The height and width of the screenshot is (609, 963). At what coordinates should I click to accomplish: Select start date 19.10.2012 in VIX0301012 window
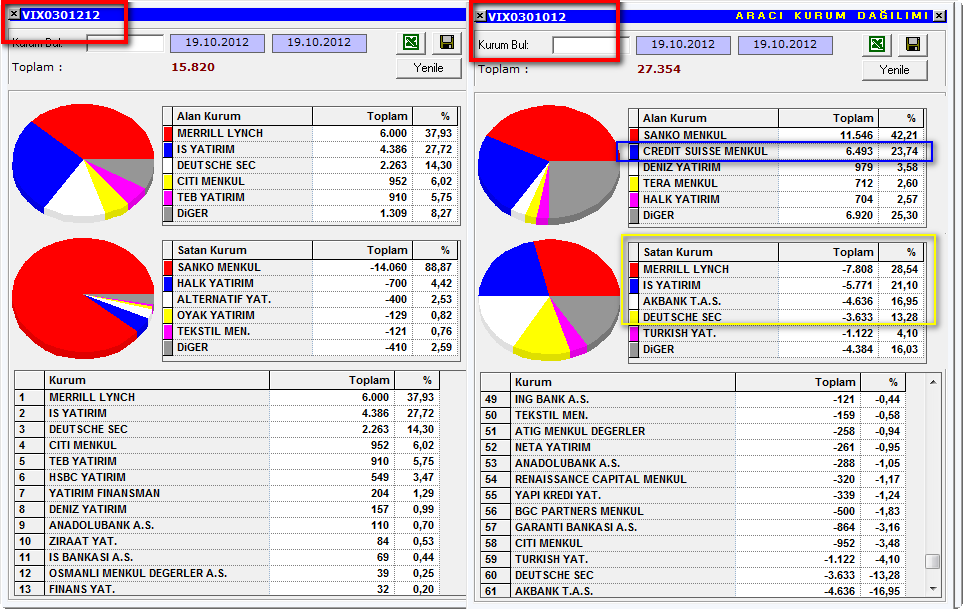click(683, 45)
